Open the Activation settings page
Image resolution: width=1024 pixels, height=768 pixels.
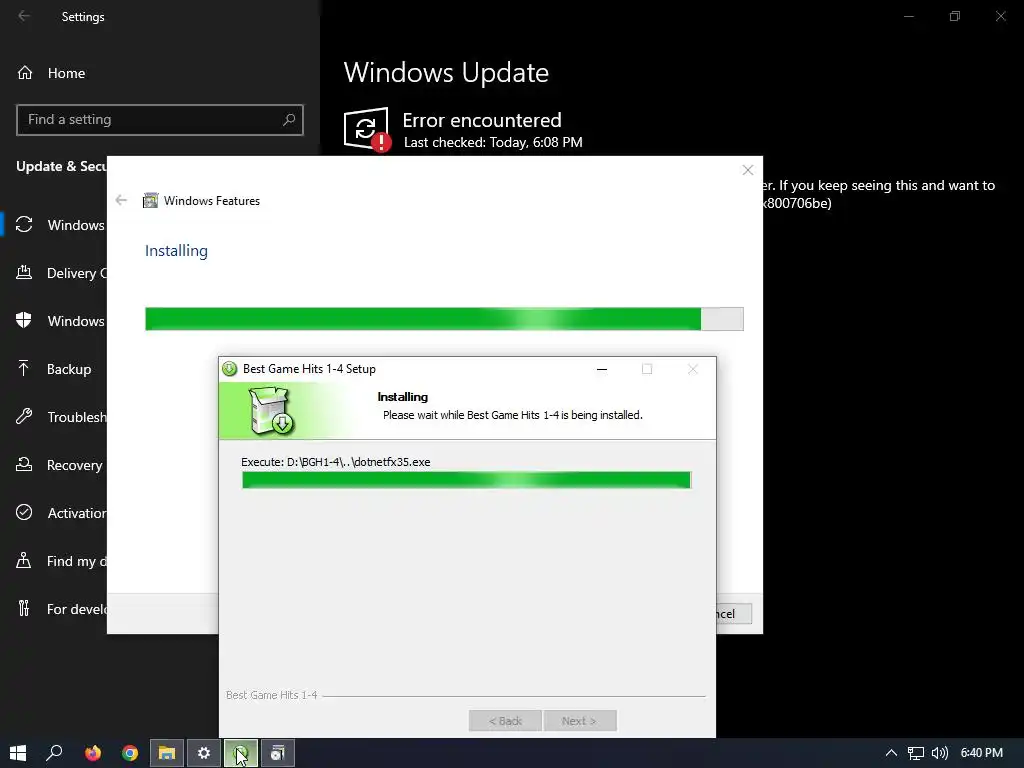coord(60,513)
